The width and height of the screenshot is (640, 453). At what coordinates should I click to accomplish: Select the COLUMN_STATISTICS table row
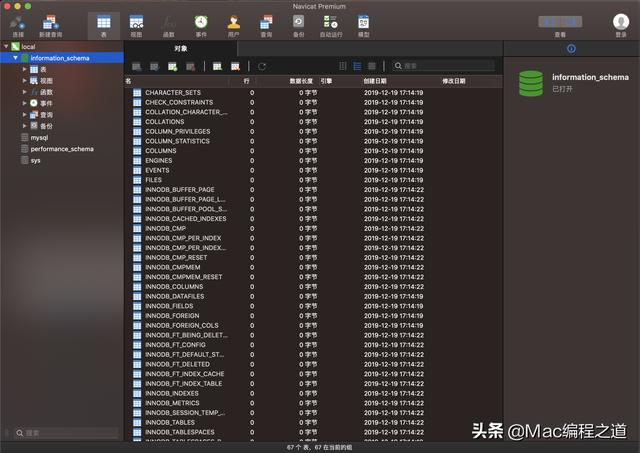(313, 141)
